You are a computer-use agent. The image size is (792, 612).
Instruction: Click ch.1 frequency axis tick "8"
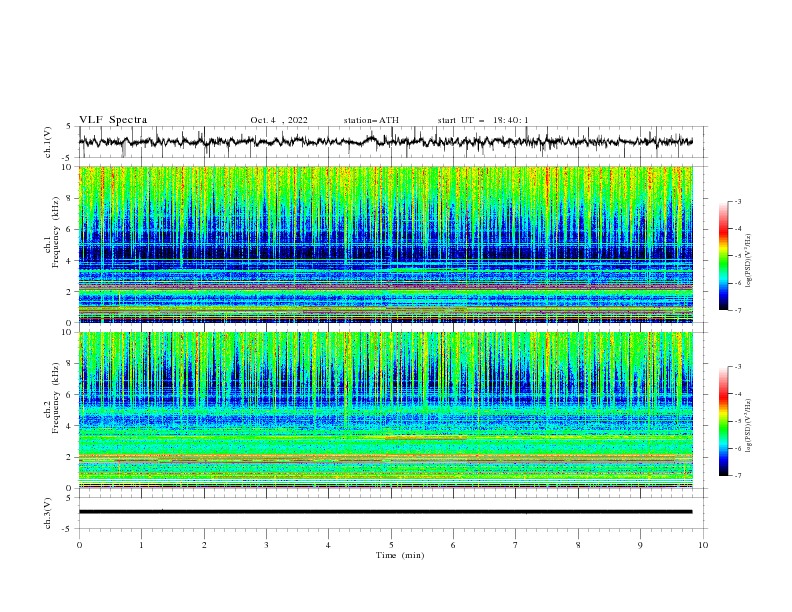point(70,198)
